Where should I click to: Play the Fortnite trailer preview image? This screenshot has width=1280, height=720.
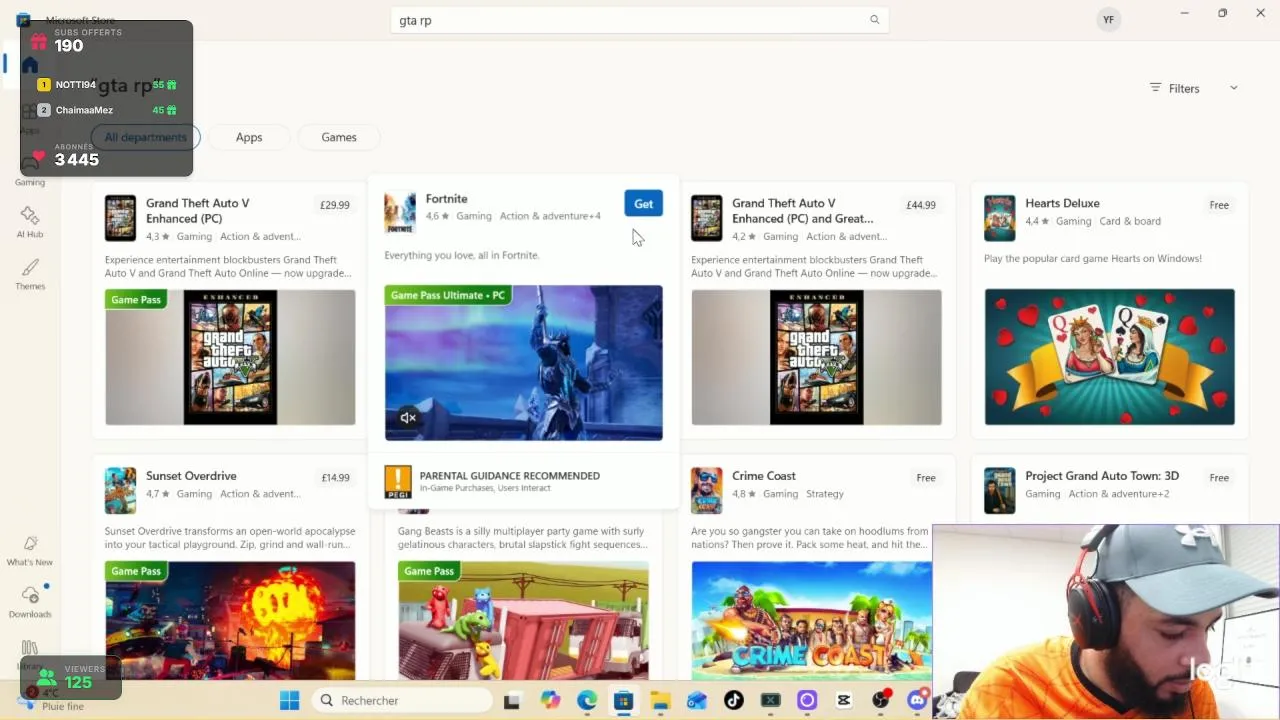[x=523, y=363]
